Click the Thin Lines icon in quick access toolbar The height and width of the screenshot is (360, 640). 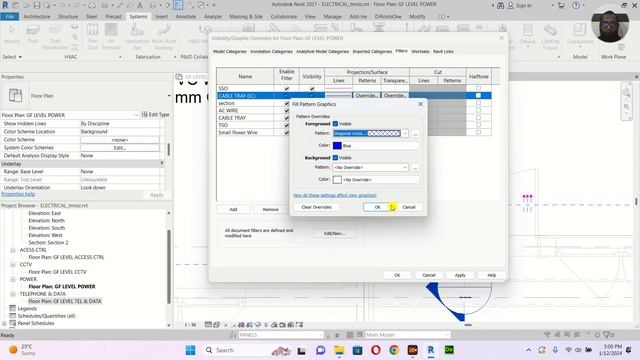[178, 5]
